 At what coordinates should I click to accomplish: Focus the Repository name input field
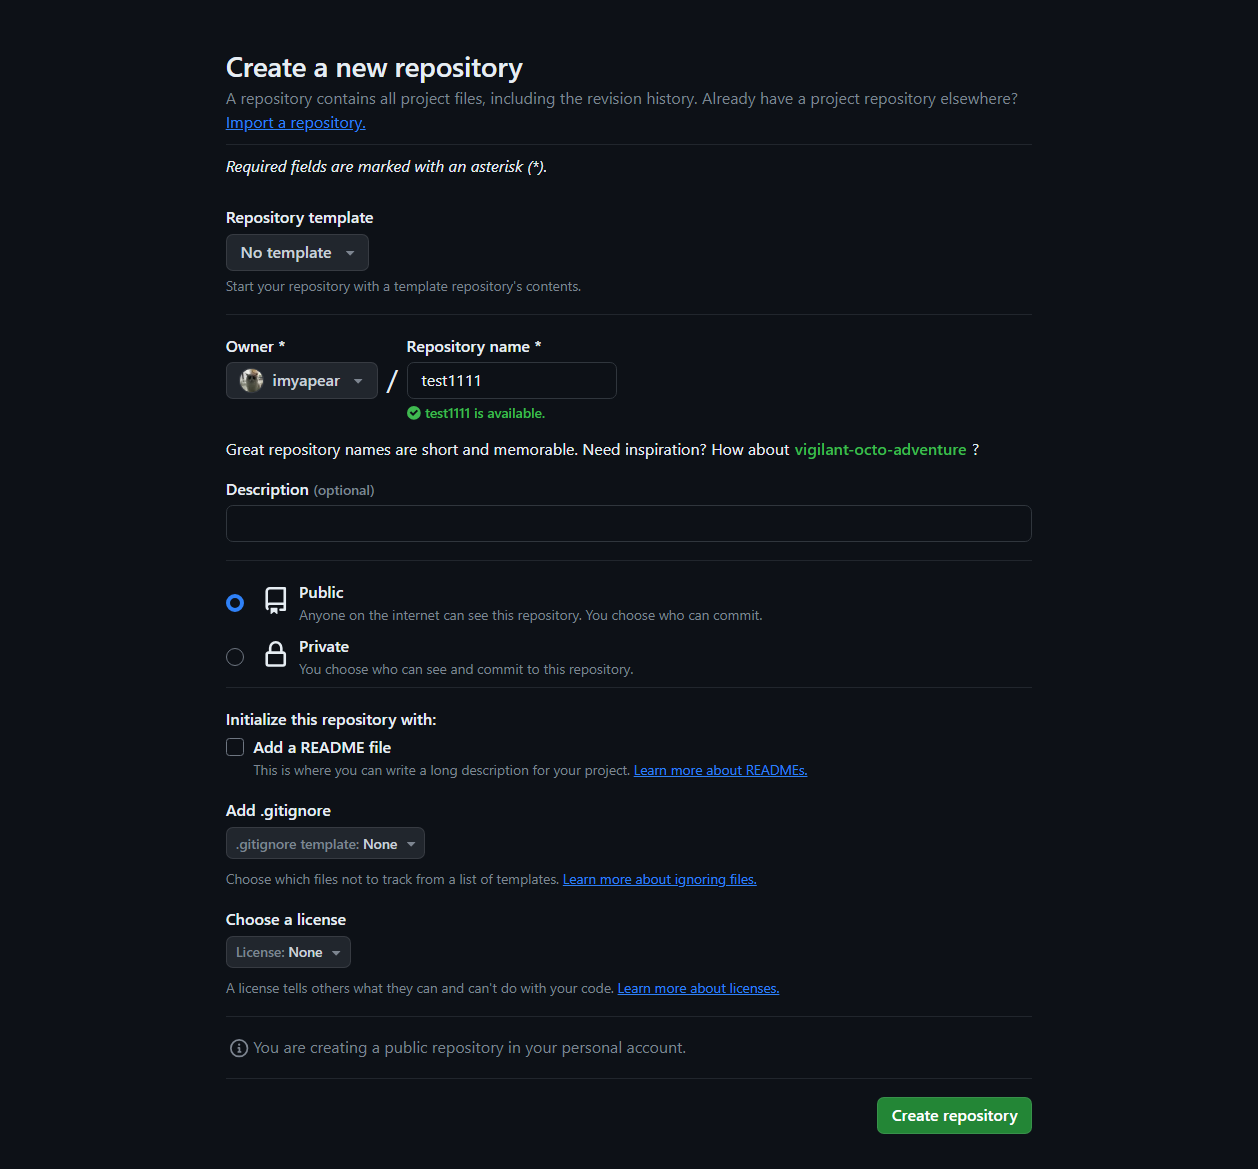click(x=511, y=381)
